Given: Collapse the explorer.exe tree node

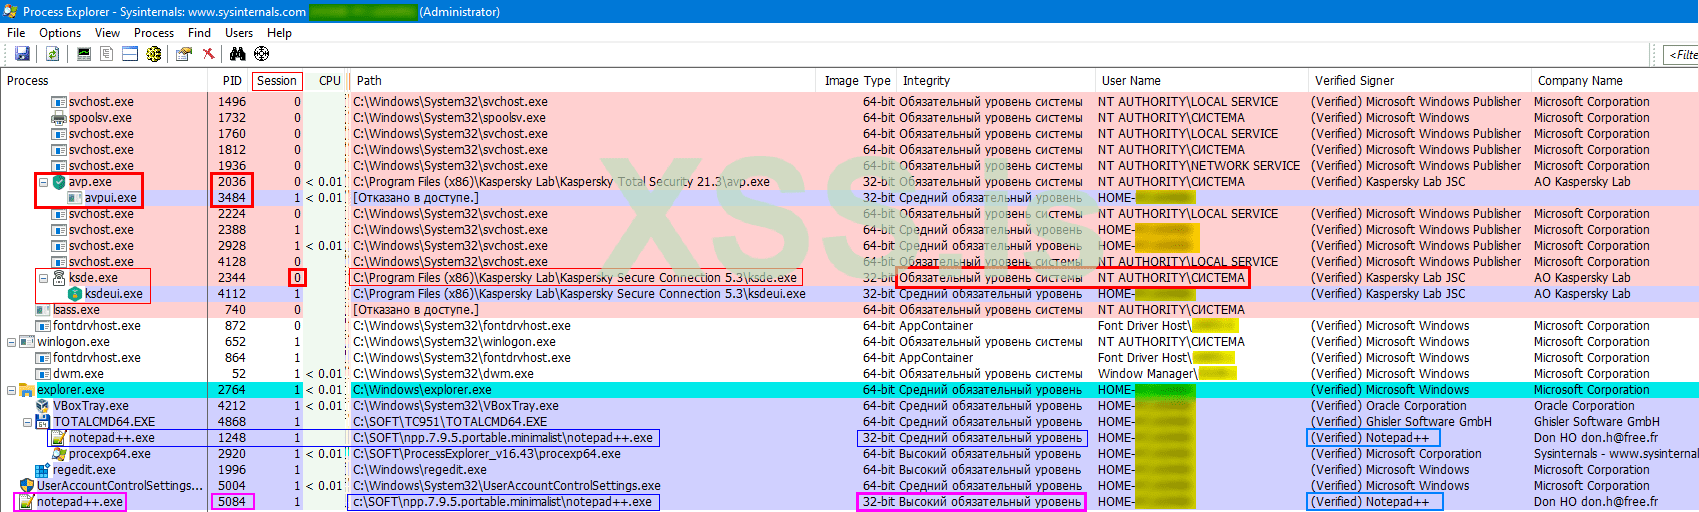Looking at the screenshot, I should (x=11, y=390).
